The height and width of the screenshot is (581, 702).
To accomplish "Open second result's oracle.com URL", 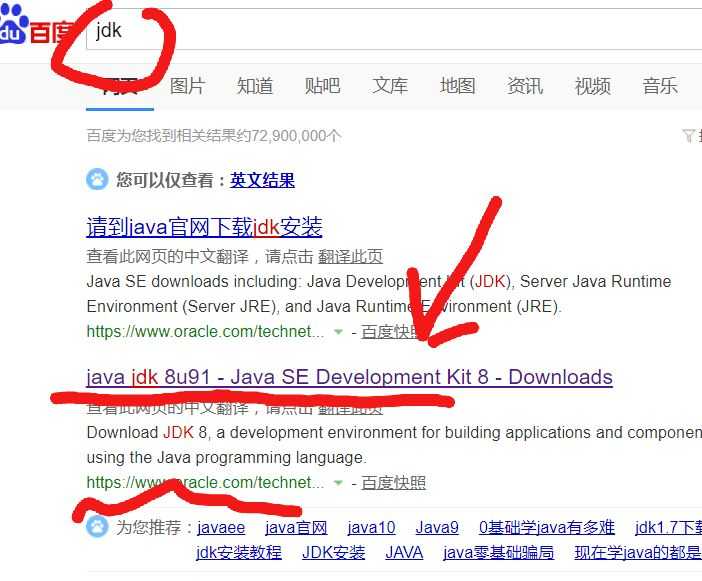I will [205, 482].
